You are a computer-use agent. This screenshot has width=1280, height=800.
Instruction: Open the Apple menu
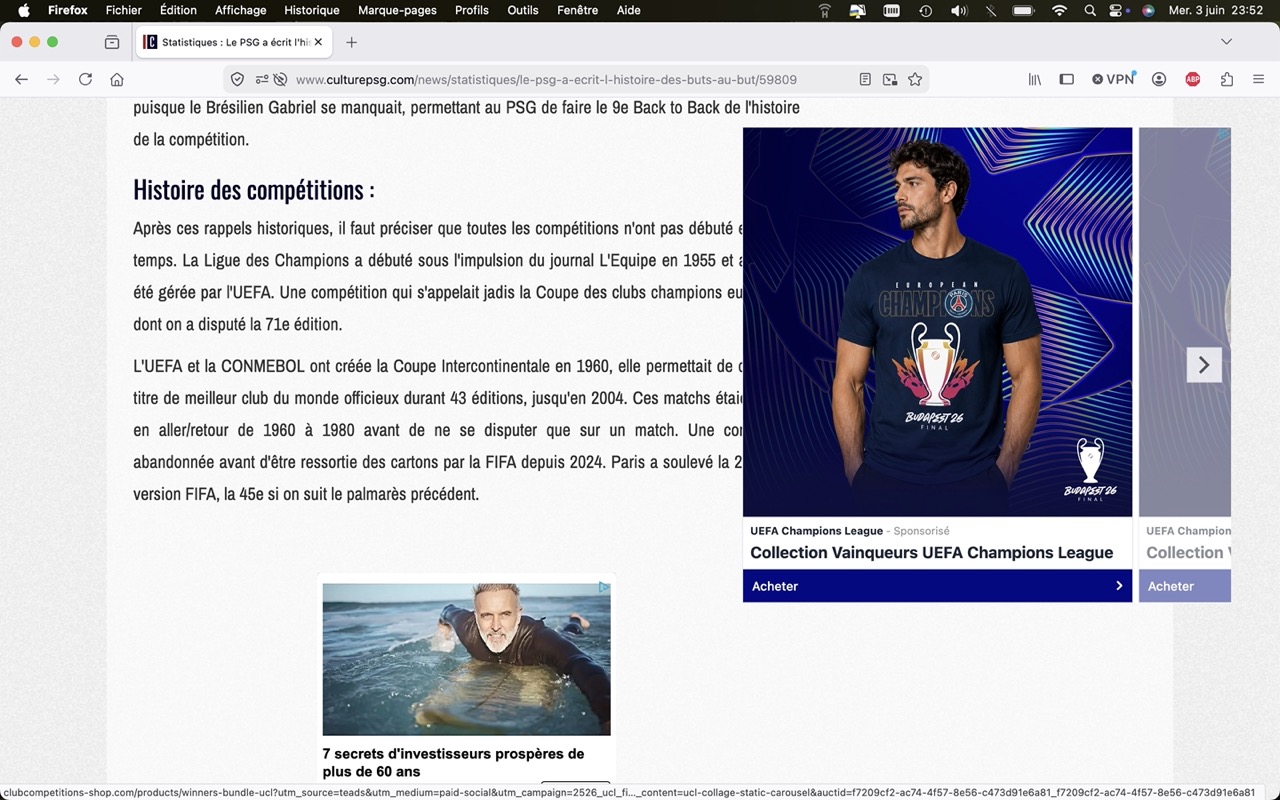tap(24, 11)
